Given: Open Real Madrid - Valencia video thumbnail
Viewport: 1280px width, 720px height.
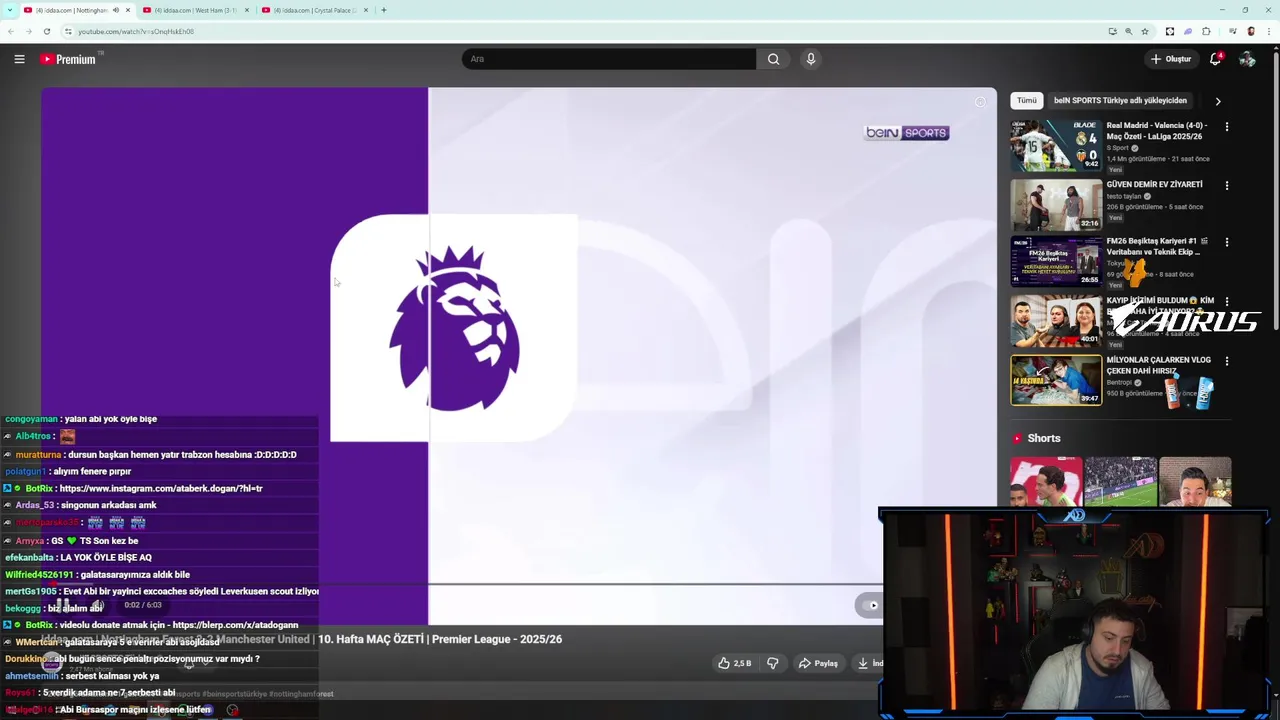Looking at the screenshot, I should click(1056, 146).
